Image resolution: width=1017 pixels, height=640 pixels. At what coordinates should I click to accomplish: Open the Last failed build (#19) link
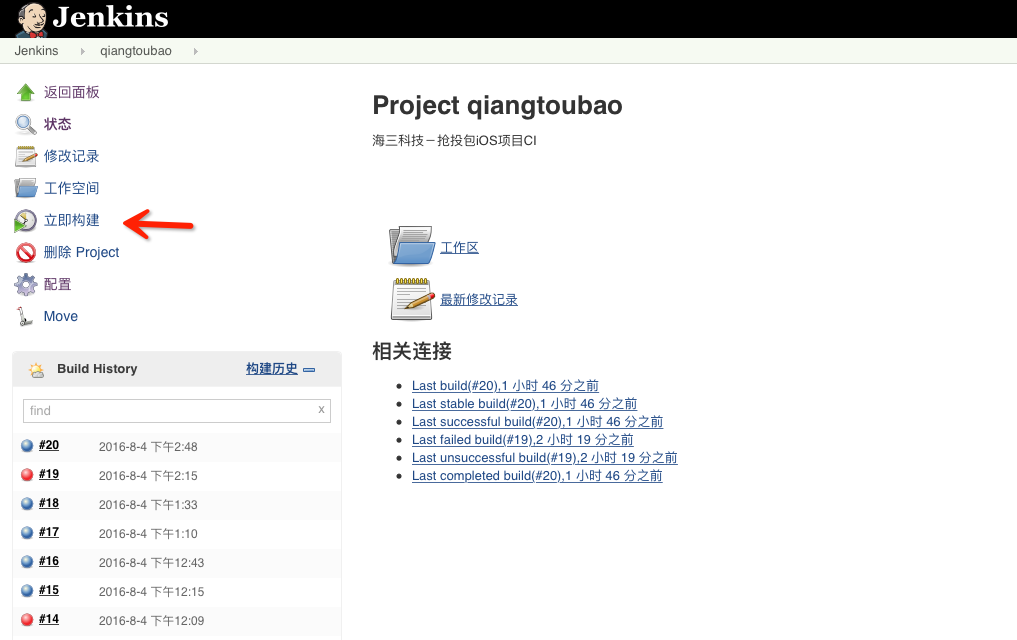coord(522,440)
